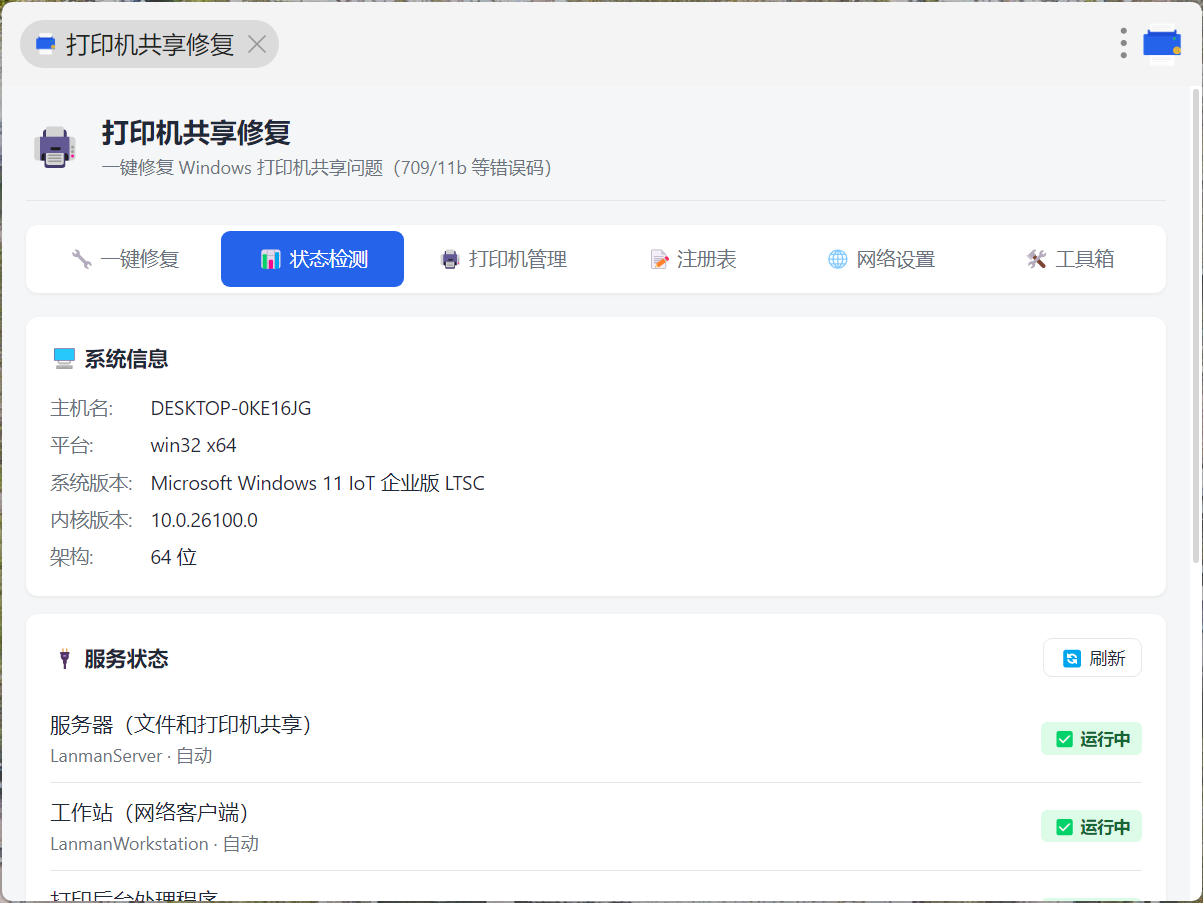Click the LanmanServer · 自动 subtitle

[131, 756]
